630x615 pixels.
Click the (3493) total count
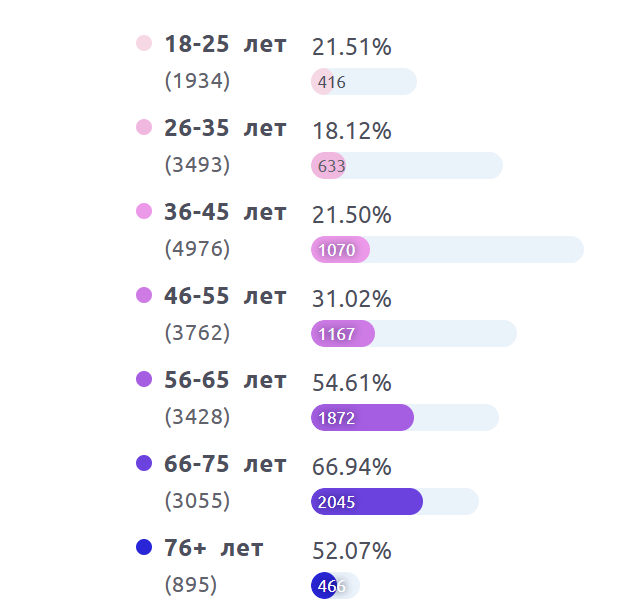coord(197,164)
